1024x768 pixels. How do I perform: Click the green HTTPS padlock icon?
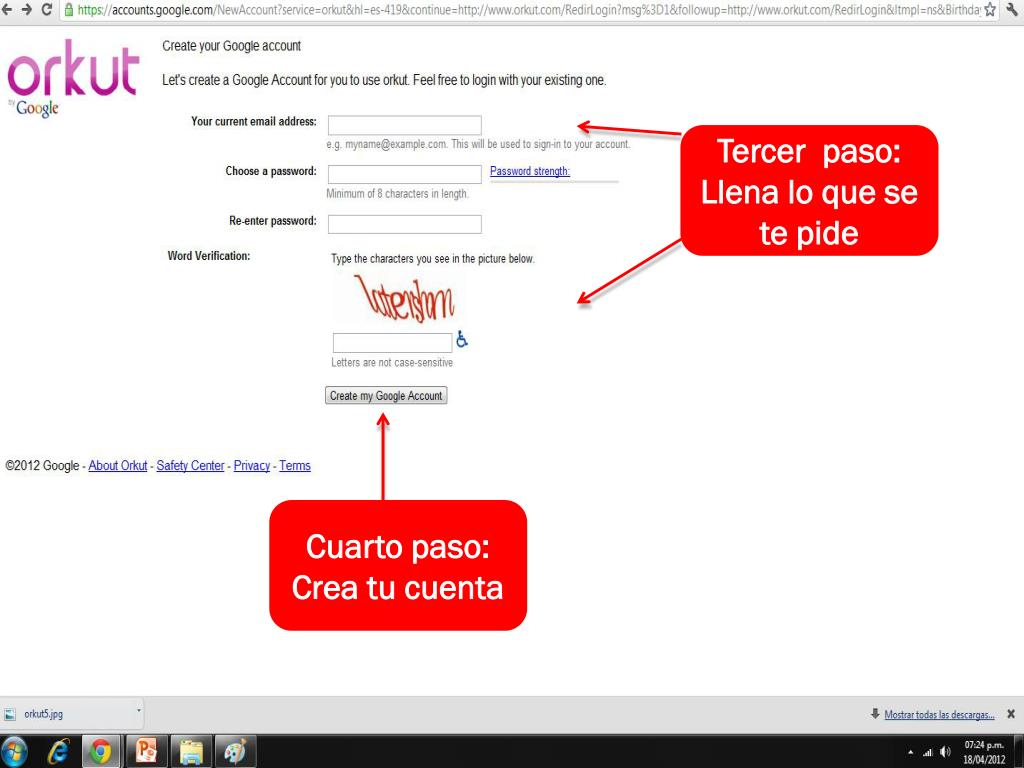coord(69,10)
